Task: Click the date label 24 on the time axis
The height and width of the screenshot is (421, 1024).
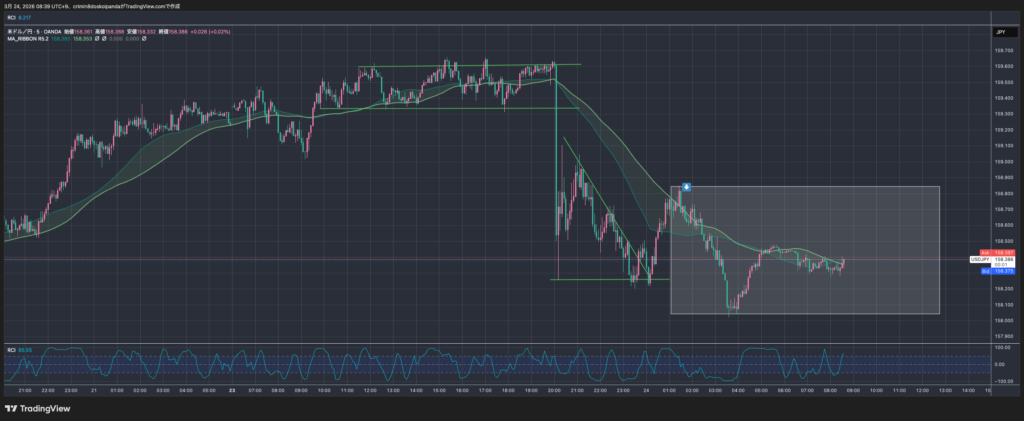Action: [x=646, y=391]
